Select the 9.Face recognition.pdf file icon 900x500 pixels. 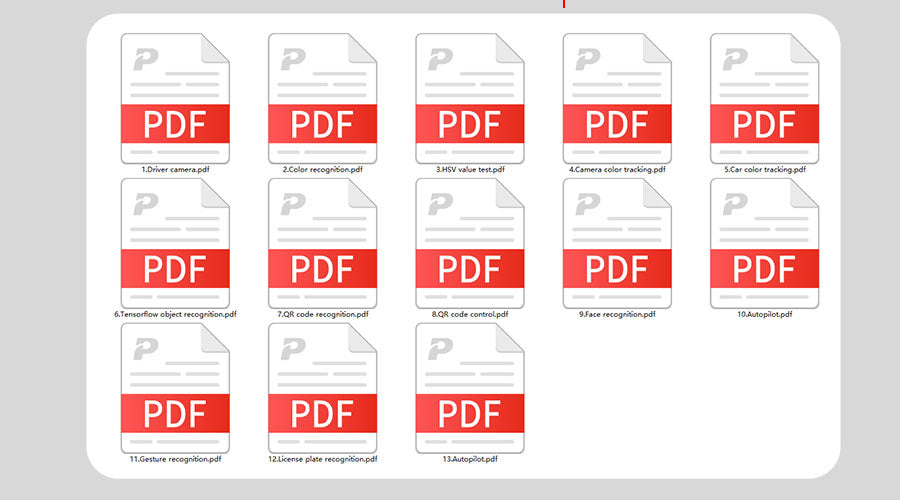coord(617,243)
